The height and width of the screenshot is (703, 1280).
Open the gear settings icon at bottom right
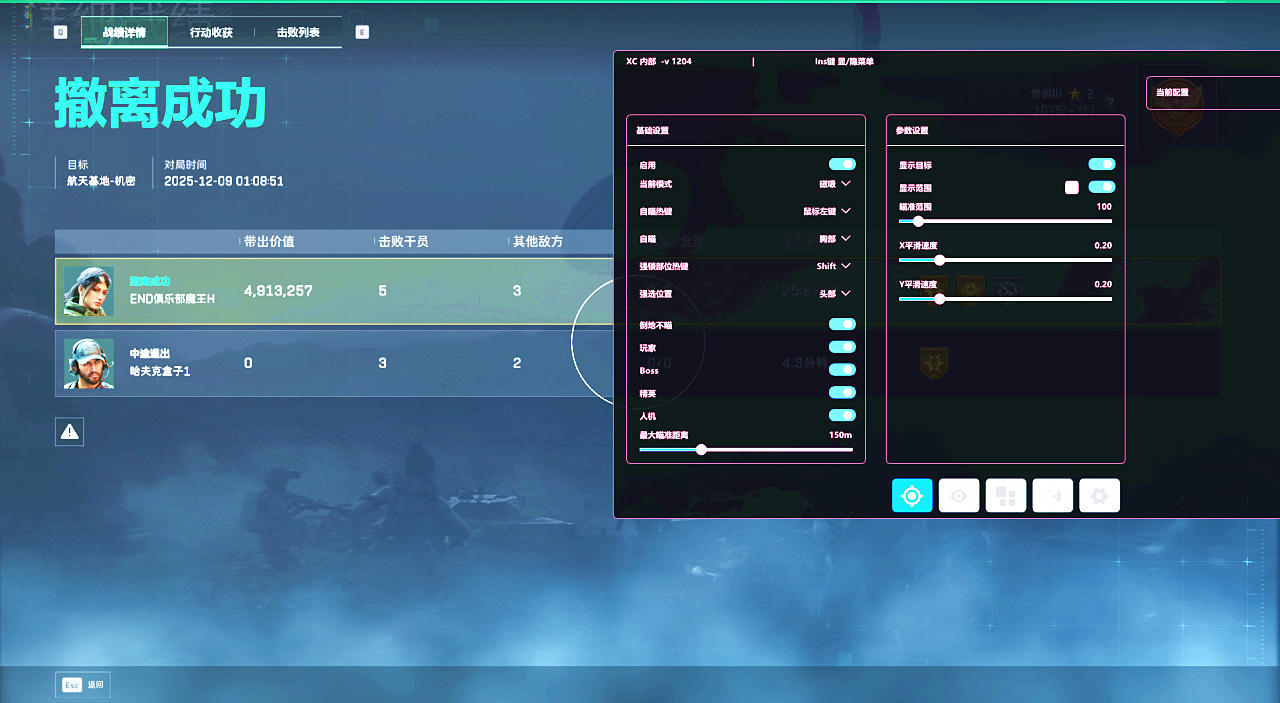point(1099,495)
